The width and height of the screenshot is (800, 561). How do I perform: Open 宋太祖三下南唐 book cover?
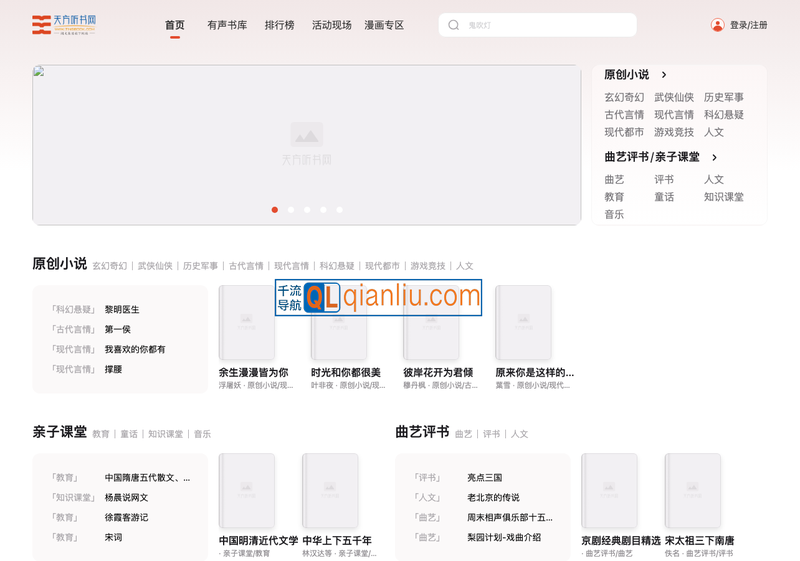[x=692, y=491]
